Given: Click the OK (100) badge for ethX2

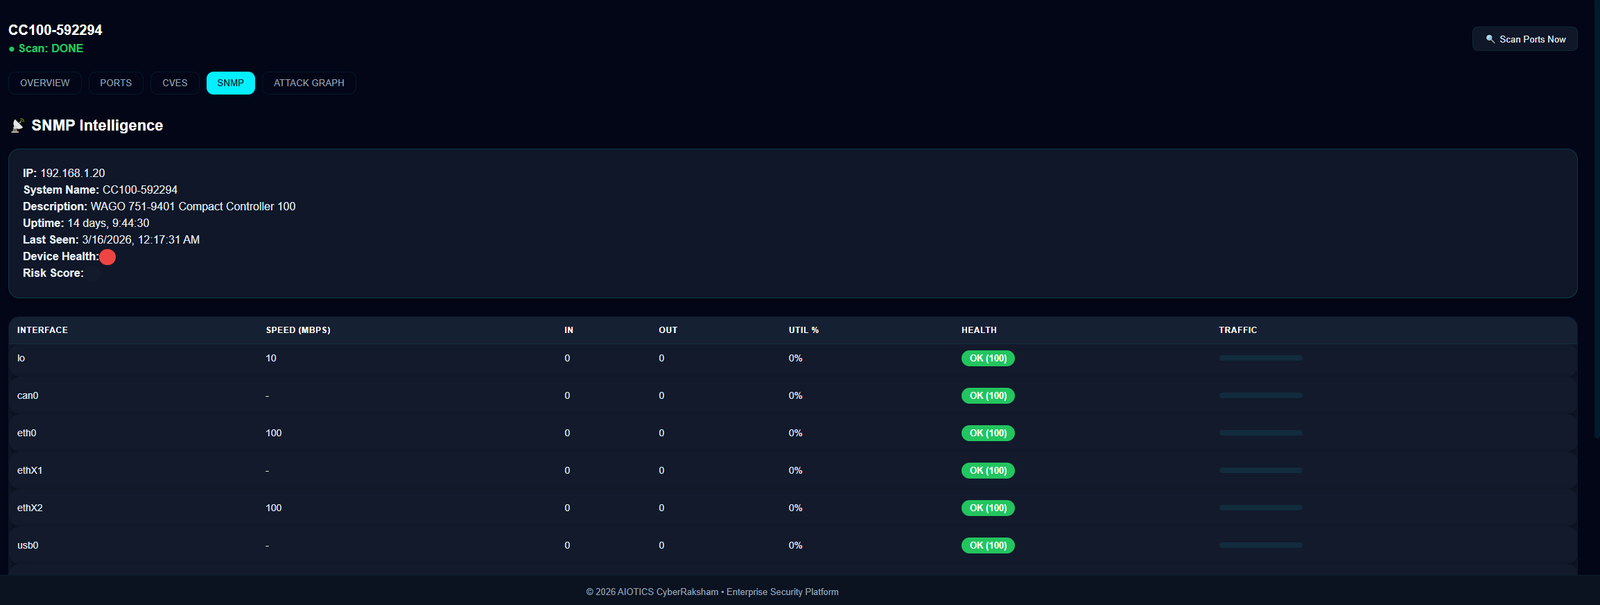Looking at the screenshot, I should (988, 508).
